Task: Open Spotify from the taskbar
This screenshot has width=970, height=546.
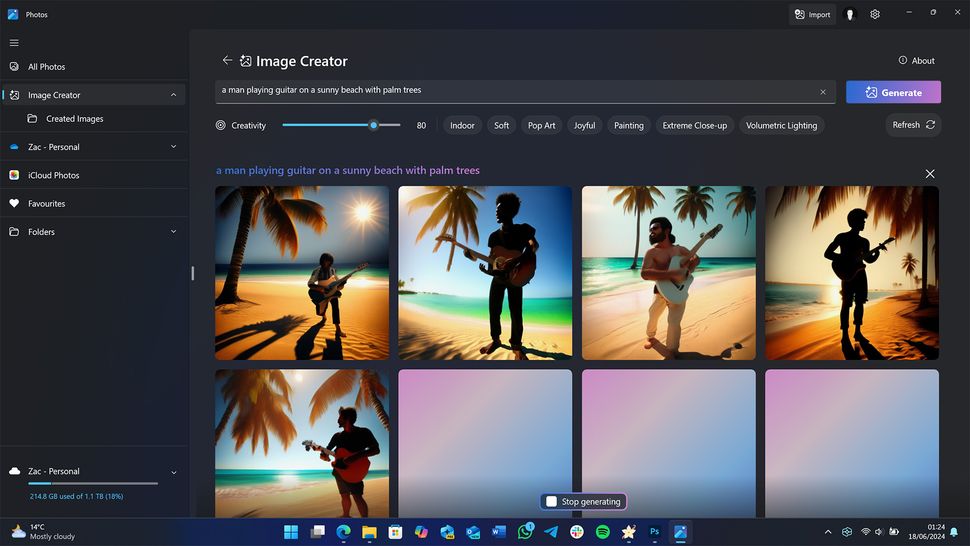Action: point(603,532)
